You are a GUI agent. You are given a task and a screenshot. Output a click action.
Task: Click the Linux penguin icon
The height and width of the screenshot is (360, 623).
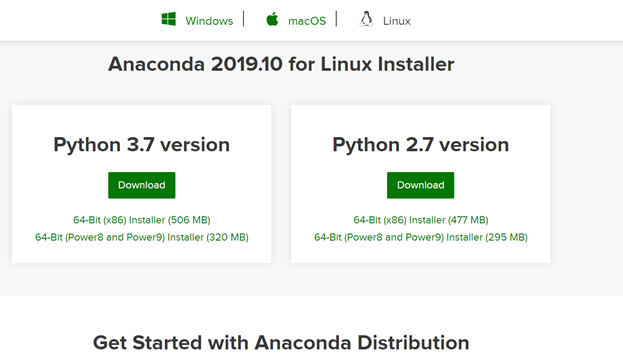pyautogui.click(x=366, y=19)
